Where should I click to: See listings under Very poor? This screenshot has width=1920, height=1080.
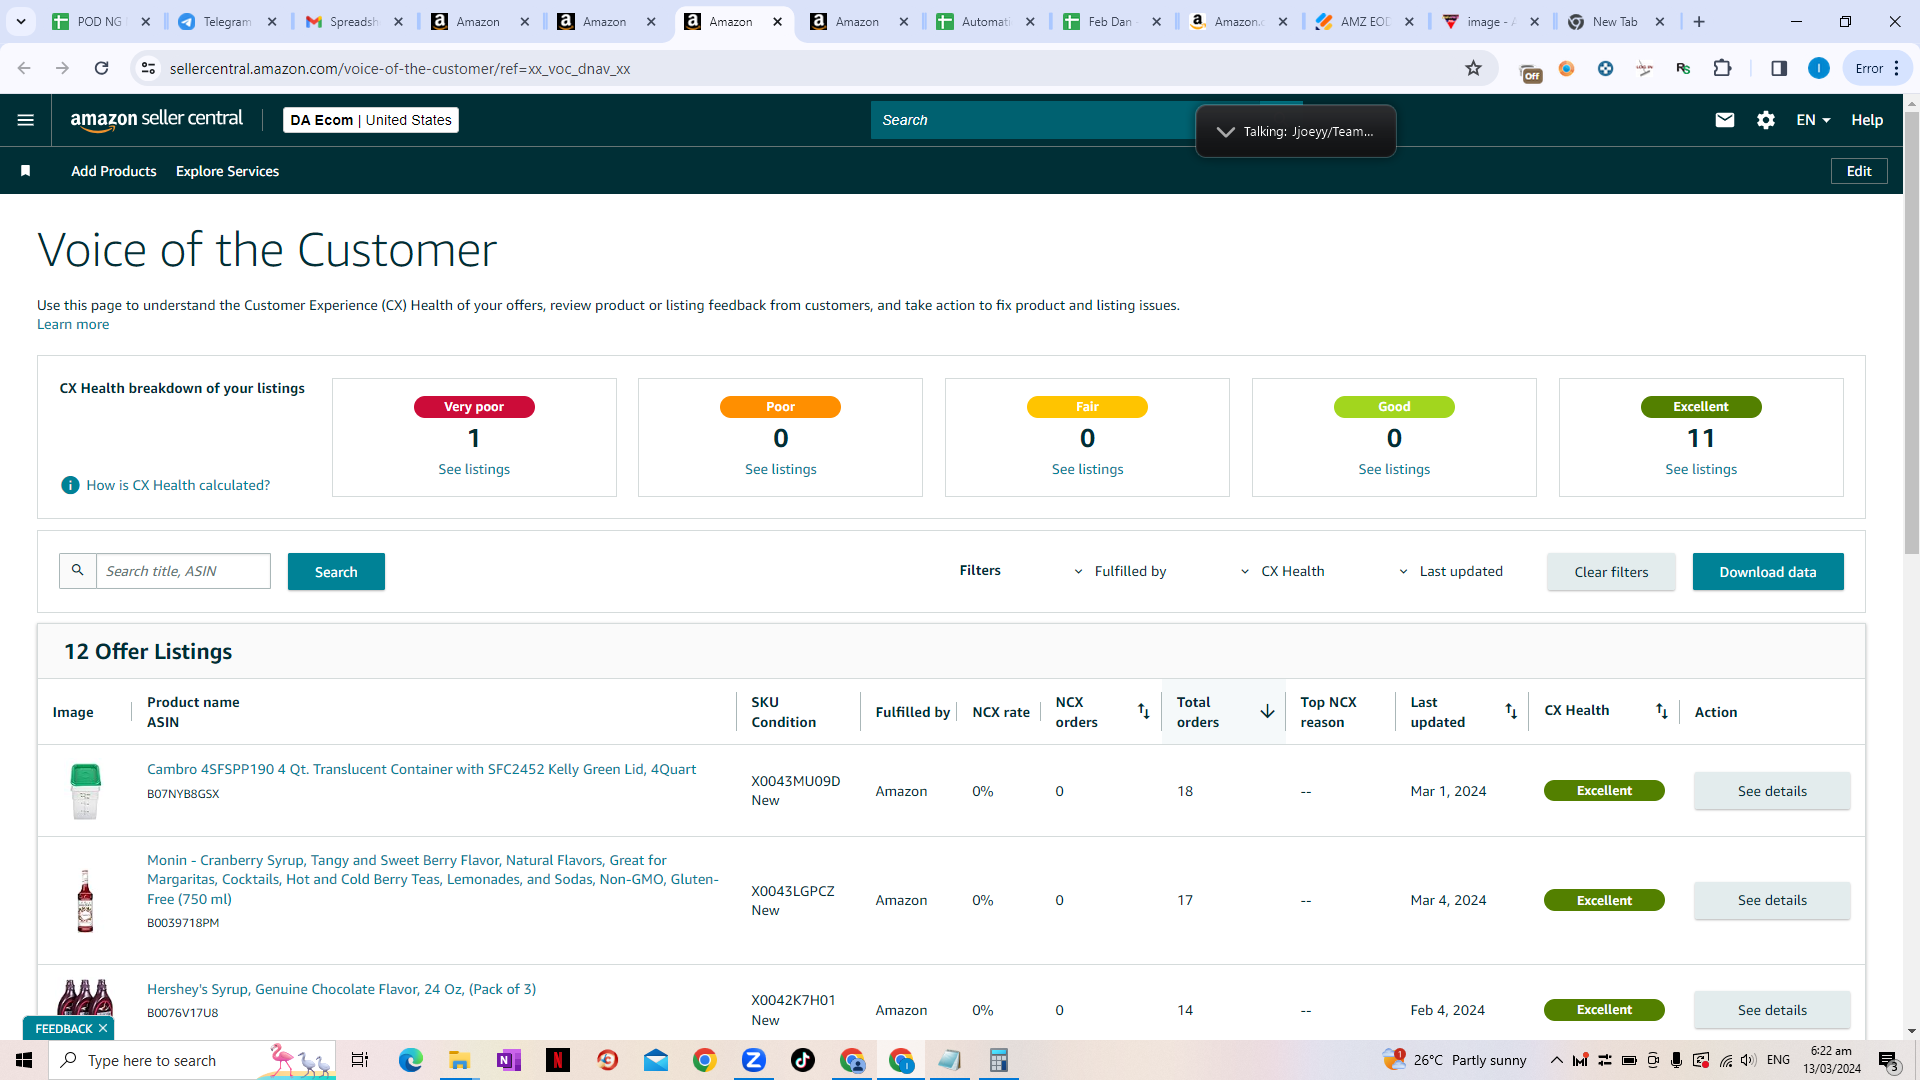point(474,469)
